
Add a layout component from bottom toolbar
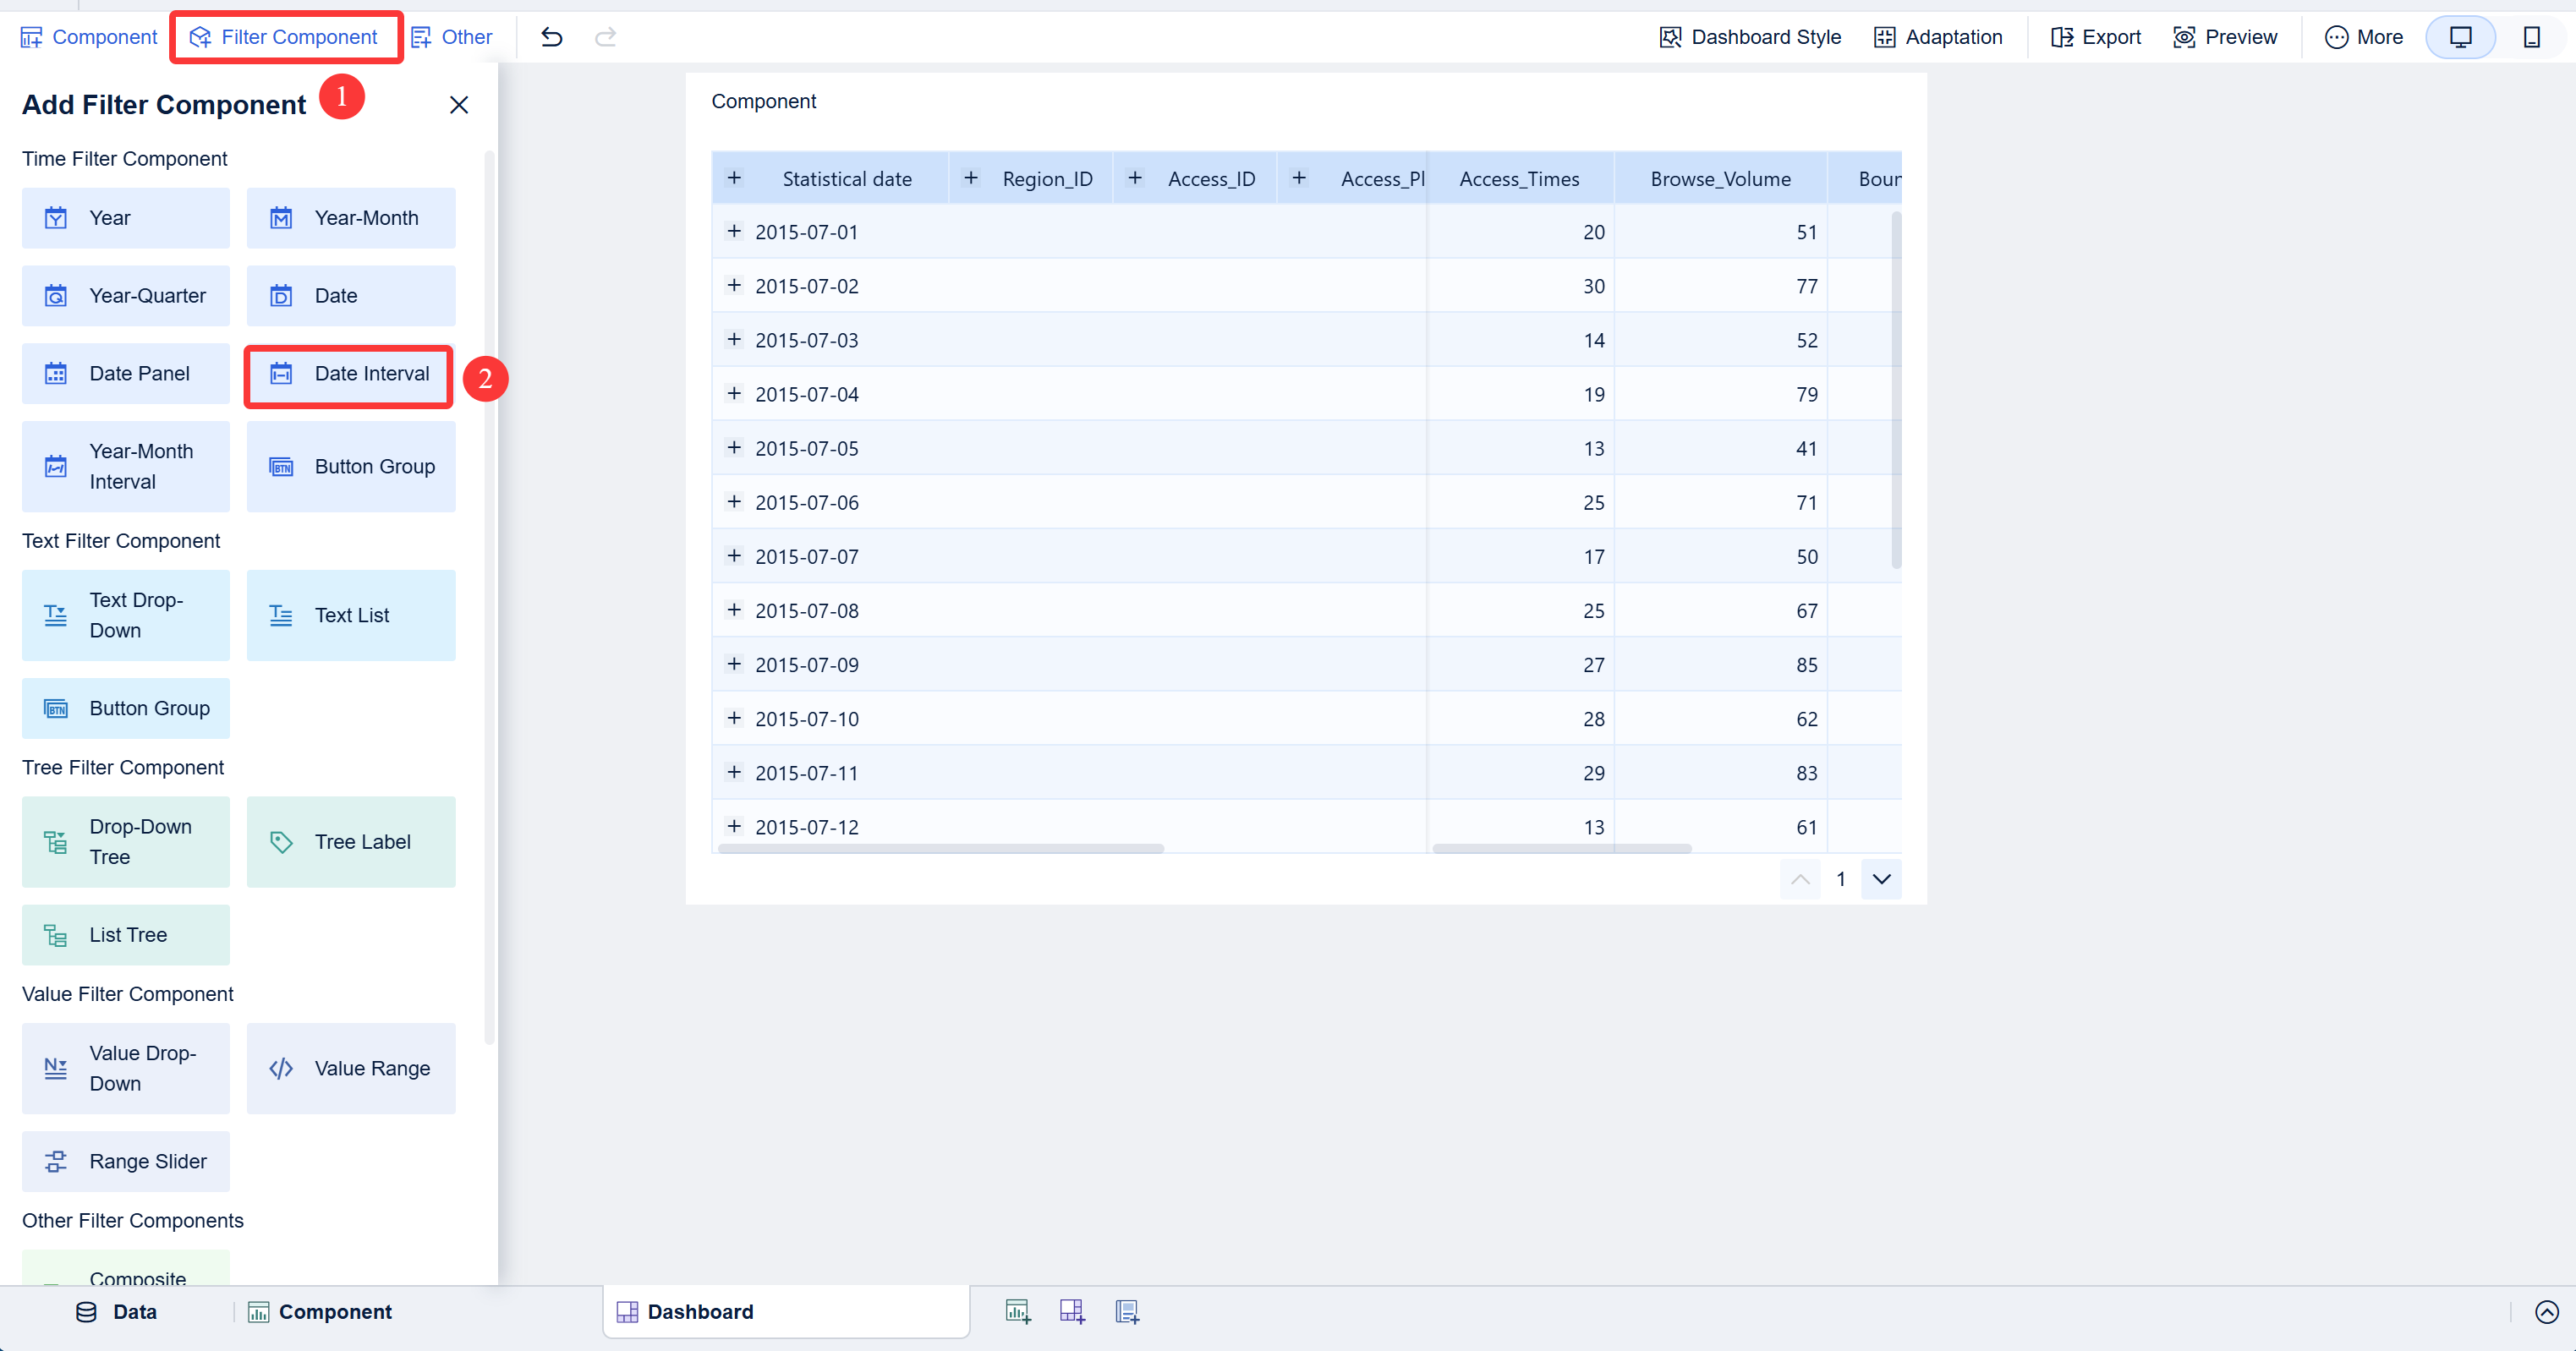pyautogui.click(x=1072, y=1311)
